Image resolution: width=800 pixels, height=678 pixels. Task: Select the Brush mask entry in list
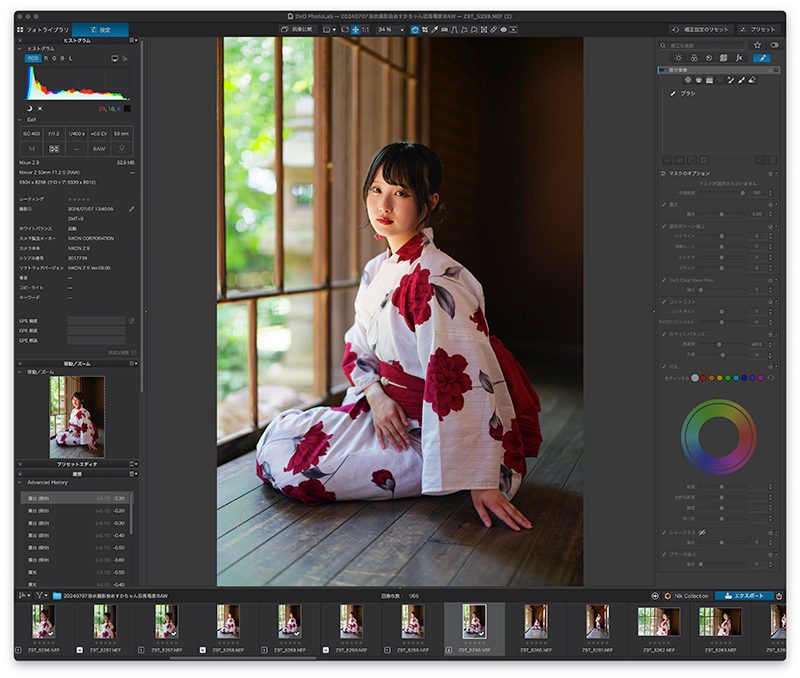720,93
